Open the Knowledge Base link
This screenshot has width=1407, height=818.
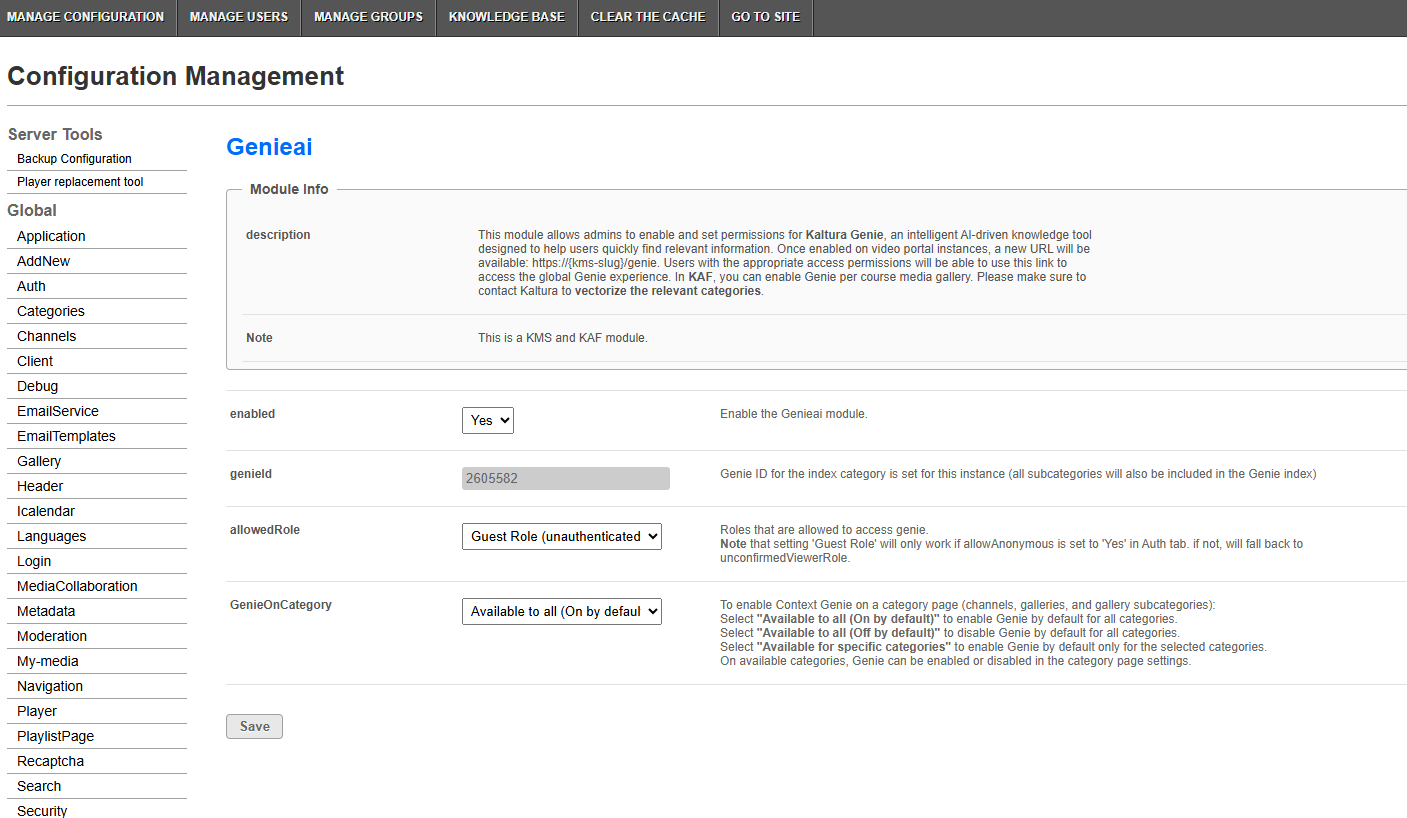click(507, 17)
